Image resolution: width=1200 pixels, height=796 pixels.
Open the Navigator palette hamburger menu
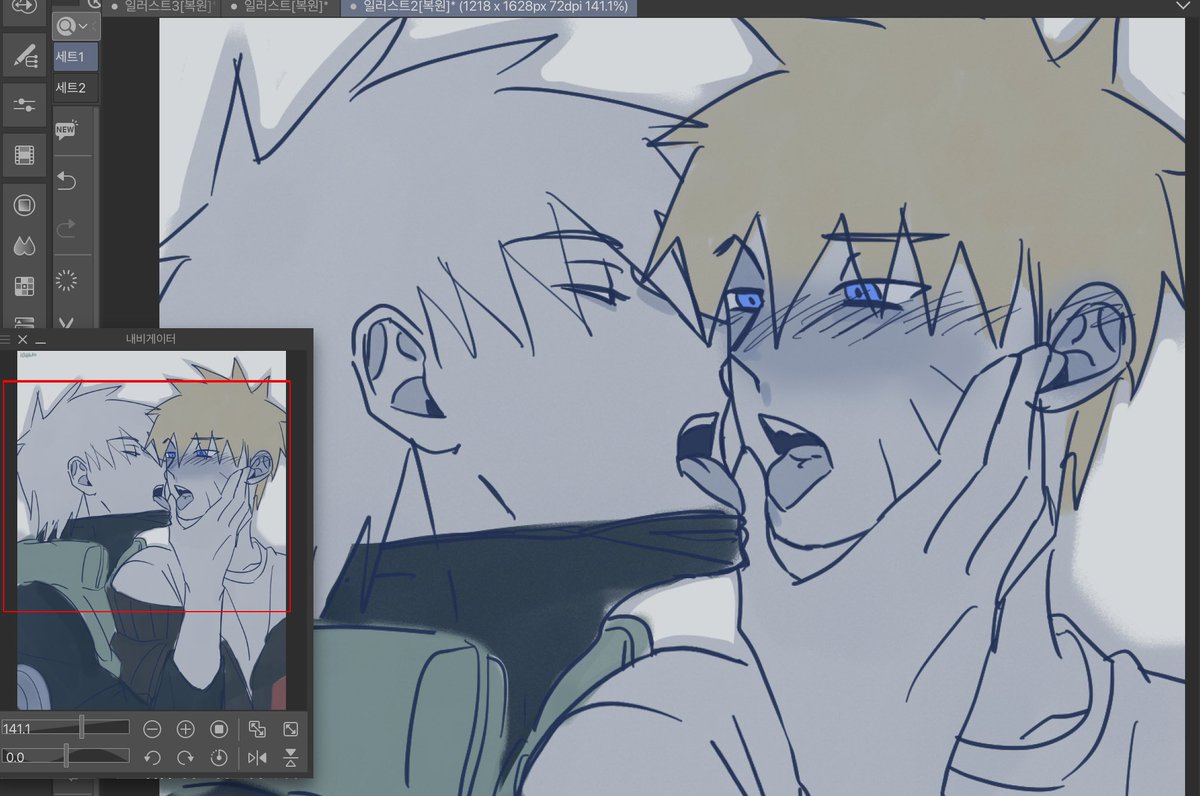[x=5, y=340]
